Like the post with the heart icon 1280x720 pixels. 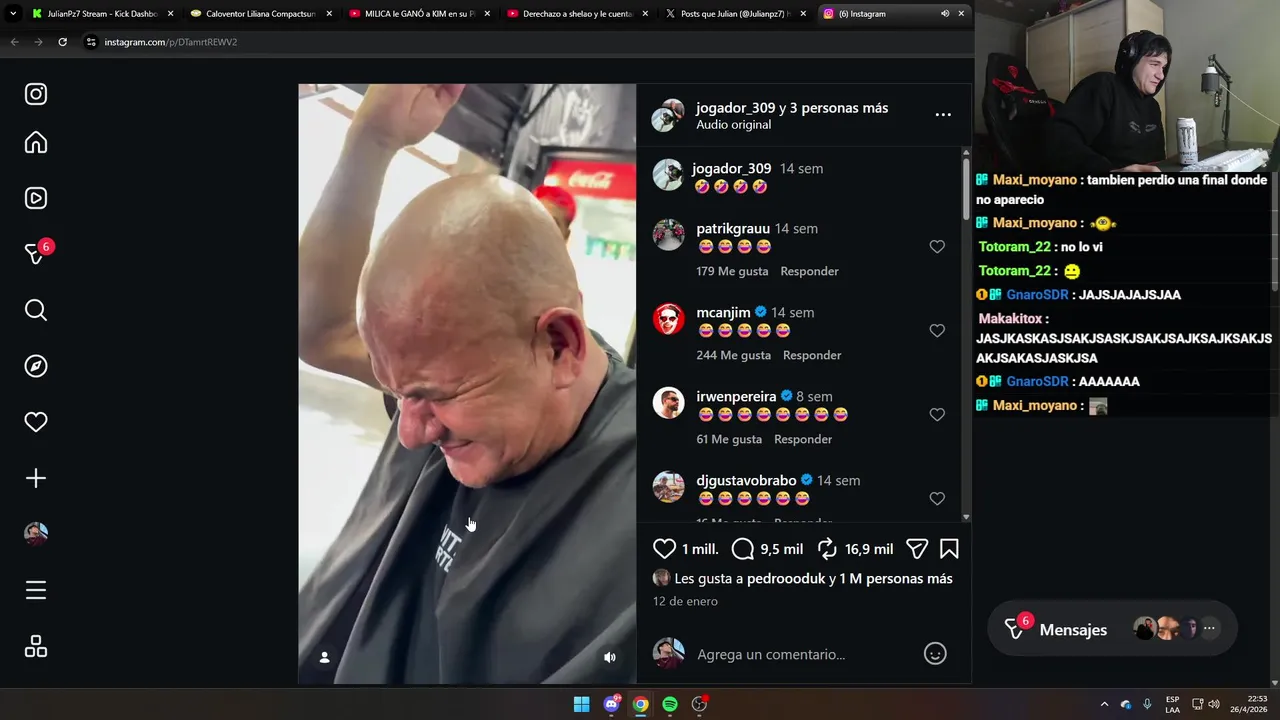pyautogui.click(x=664, y=548)
